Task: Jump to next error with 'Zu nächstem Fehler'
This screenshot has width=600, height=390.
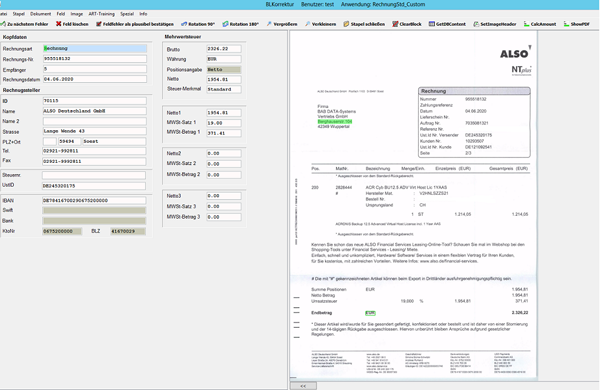Action: [24, 24]
